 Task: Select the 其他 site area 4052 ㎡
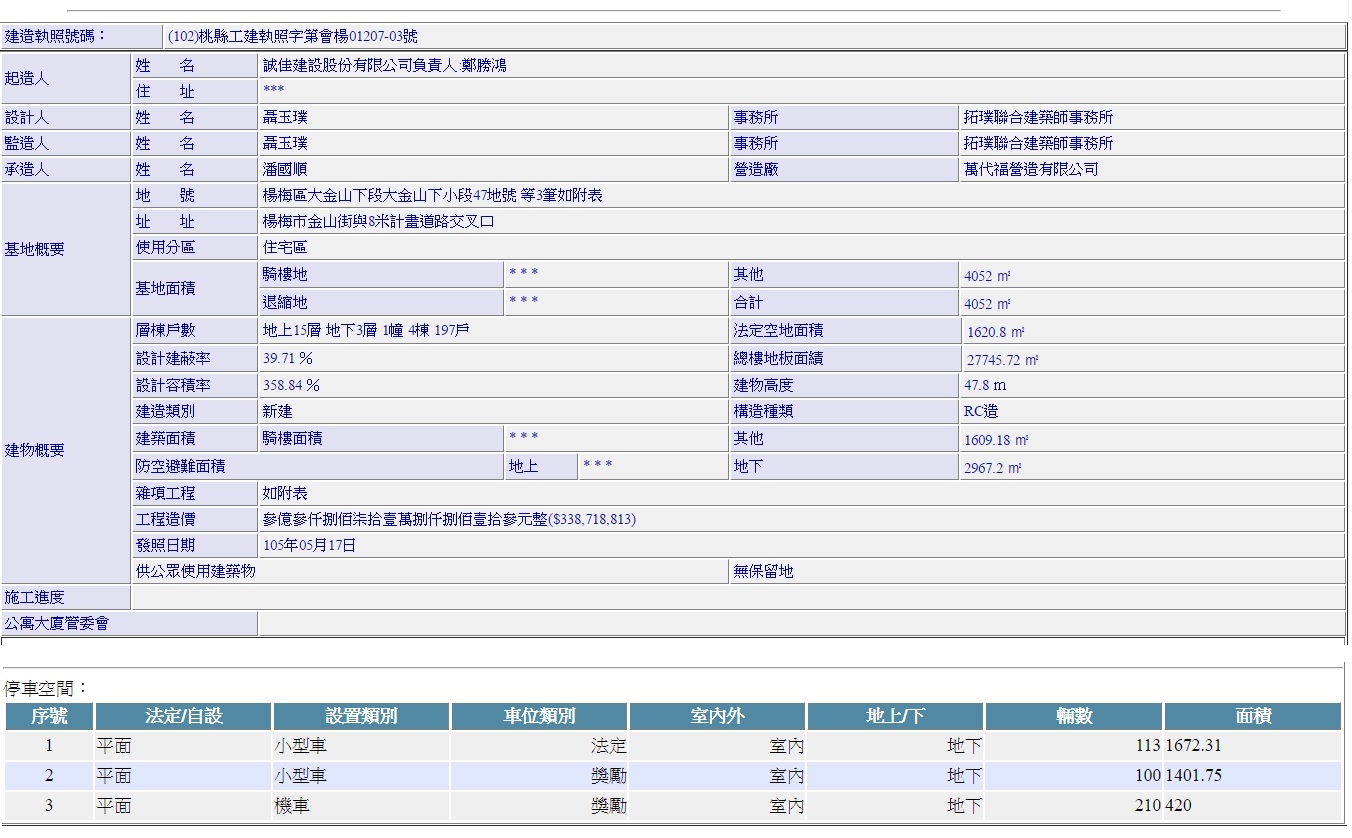tap(987, 276)
